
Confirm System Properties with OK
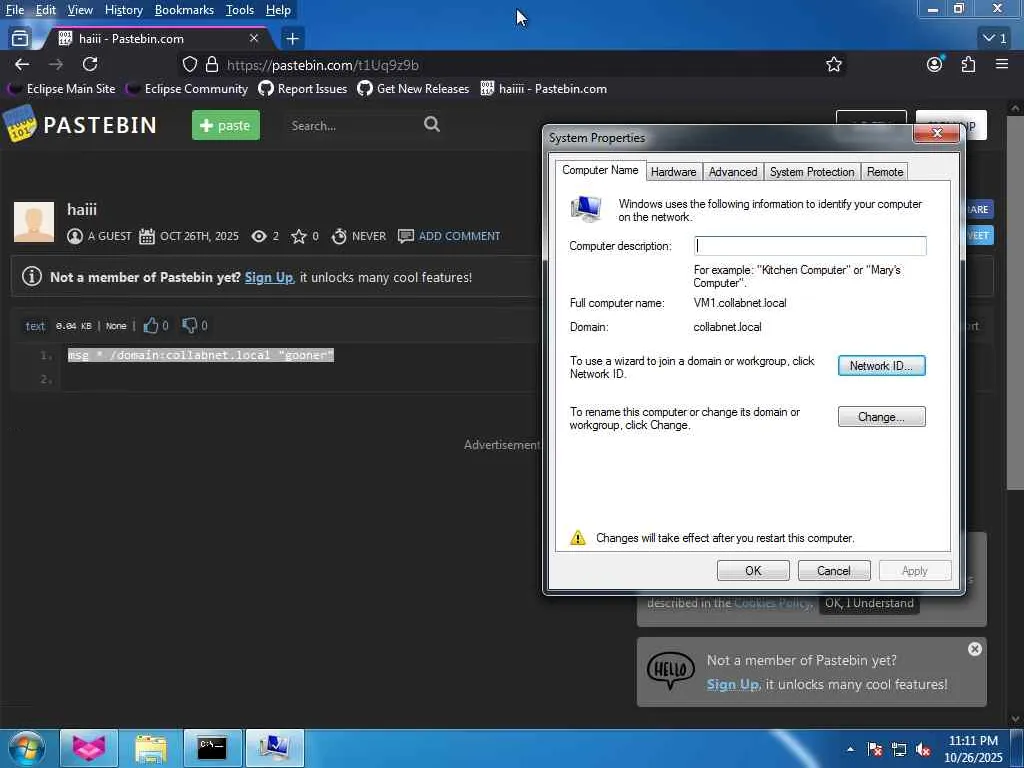tap(753, 571)
